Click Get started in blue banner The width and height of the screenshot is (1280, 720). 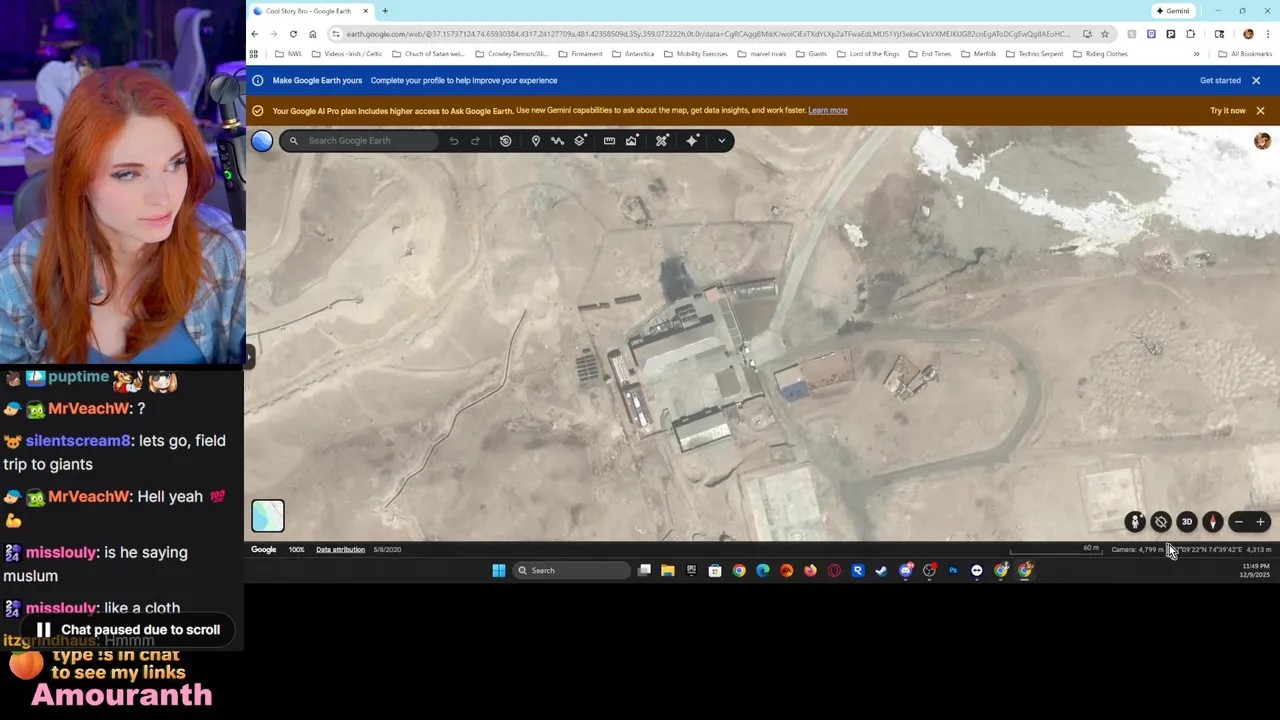coord(1220,80)
